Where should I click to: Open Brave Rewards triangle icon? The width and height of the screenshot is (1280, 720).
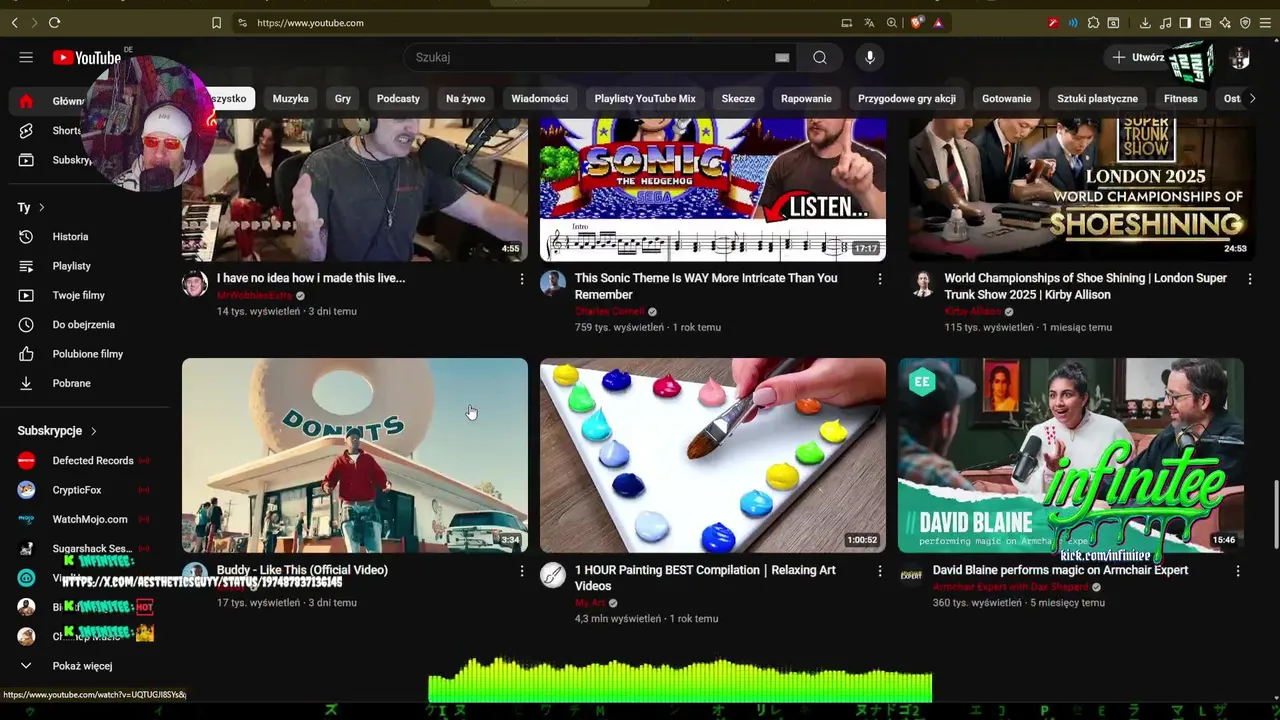pos(938,22)
